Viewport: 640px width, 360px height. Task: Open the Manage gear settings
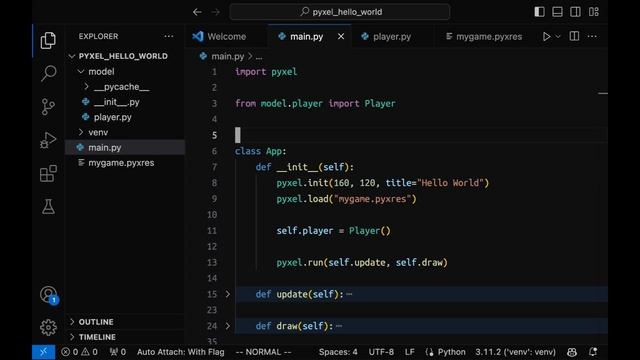point(48,327)
